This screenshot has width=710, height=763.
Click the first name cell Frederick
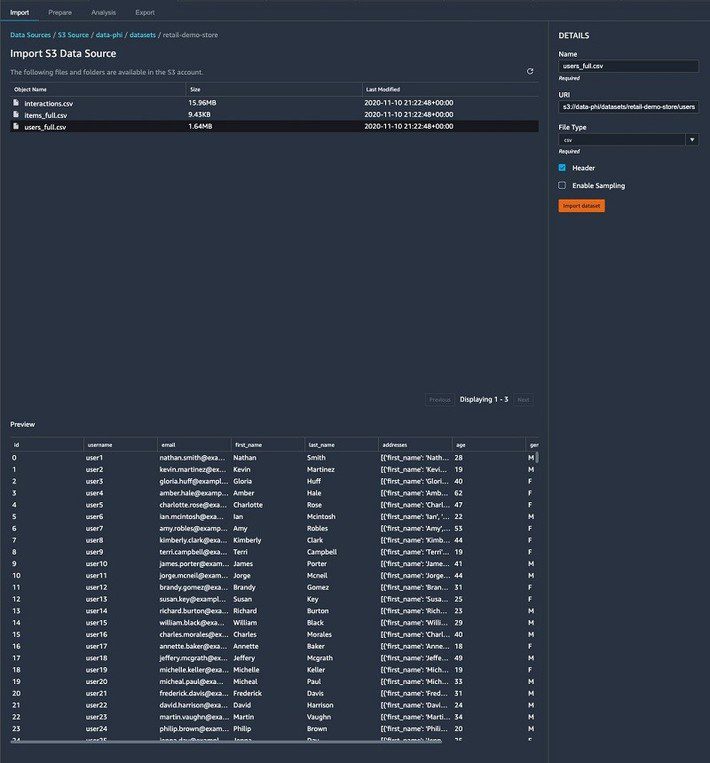pos(247,693)
